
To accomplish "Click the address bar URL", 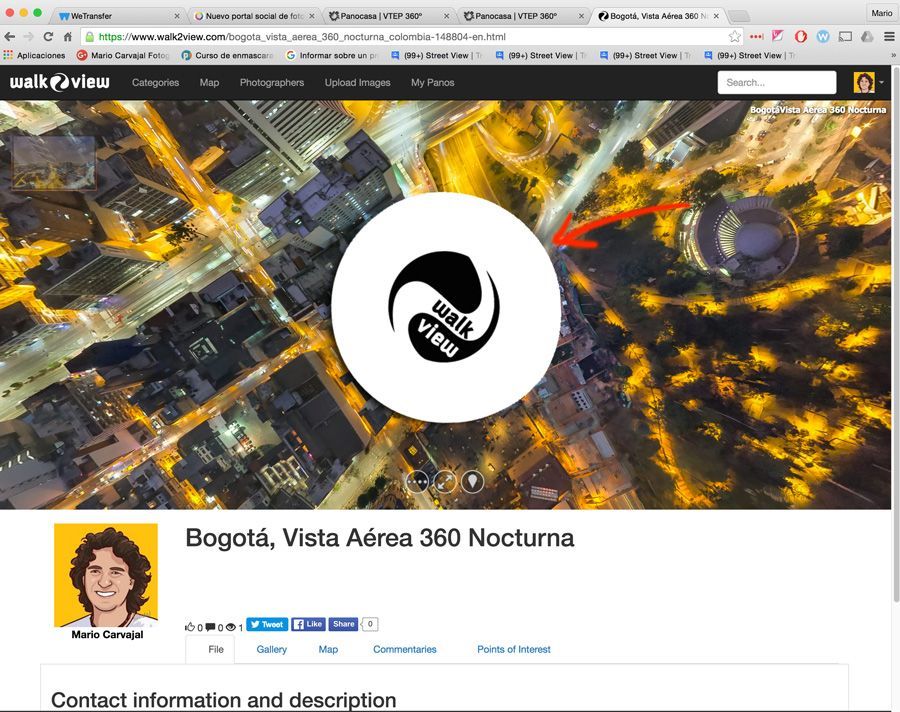I will point(302,37).
